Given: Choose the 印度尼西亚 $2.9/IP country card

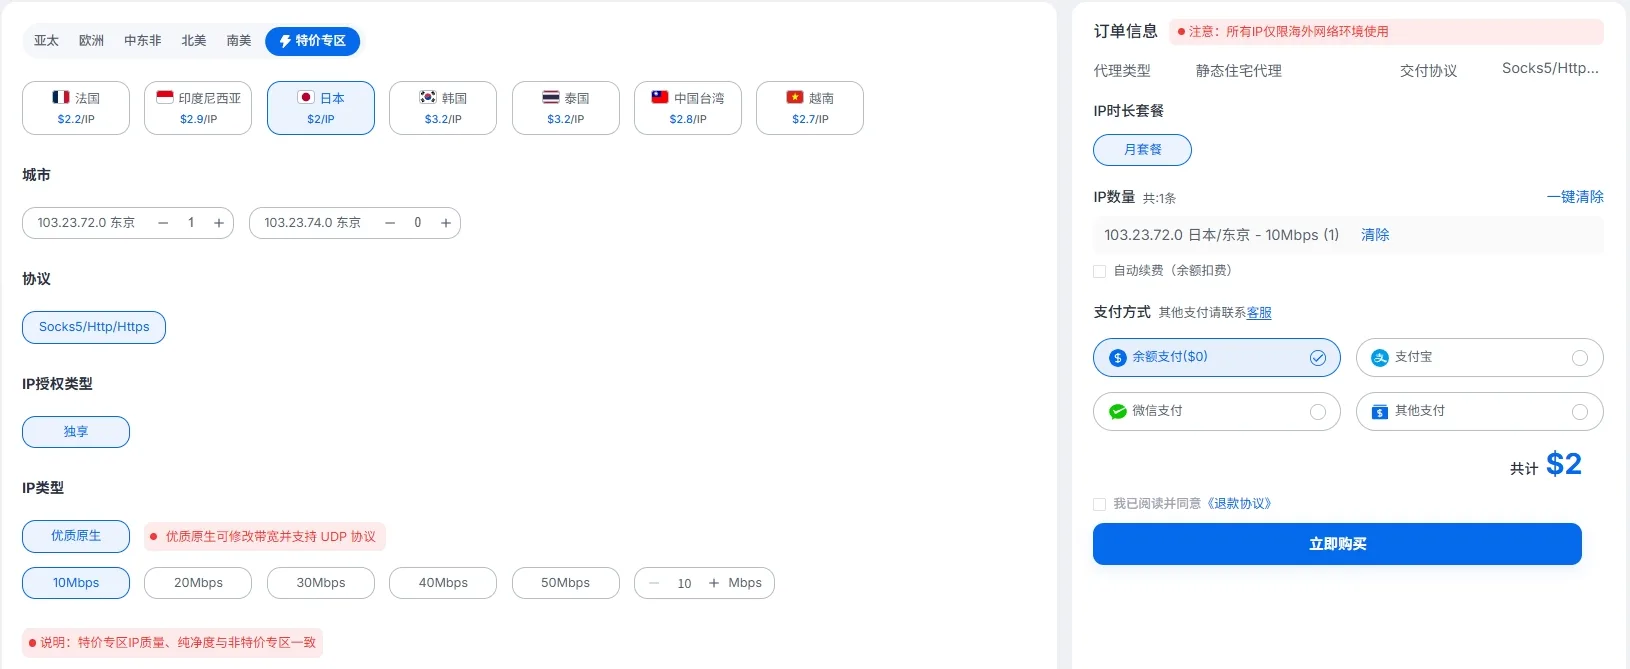Looking at the screenshot, I should (x=198, y=108).
